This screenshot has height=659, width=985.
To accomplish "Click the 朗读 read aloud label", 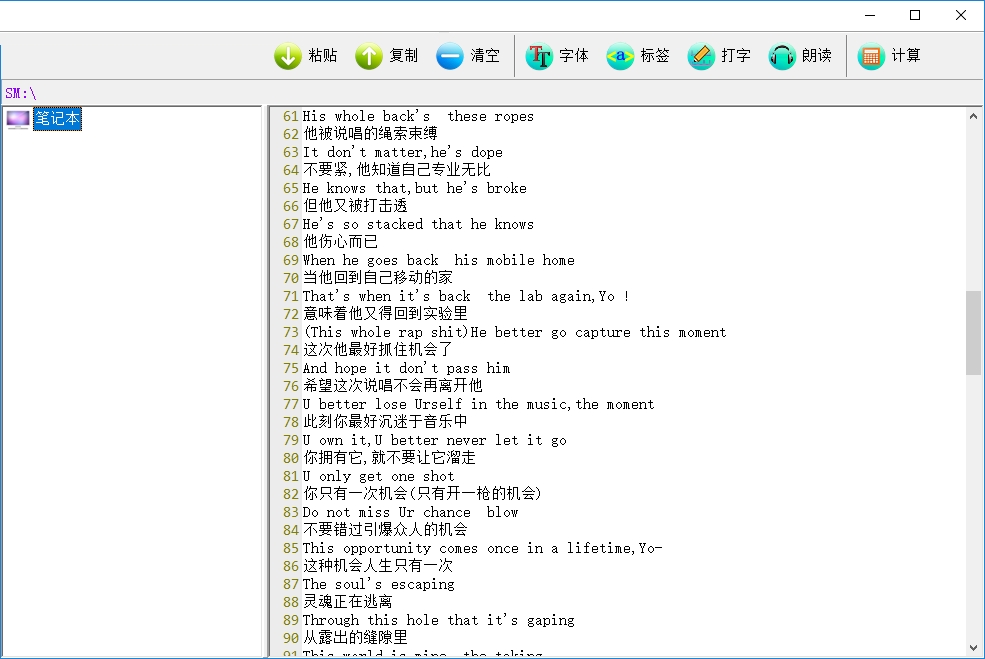I will point(817,56).
